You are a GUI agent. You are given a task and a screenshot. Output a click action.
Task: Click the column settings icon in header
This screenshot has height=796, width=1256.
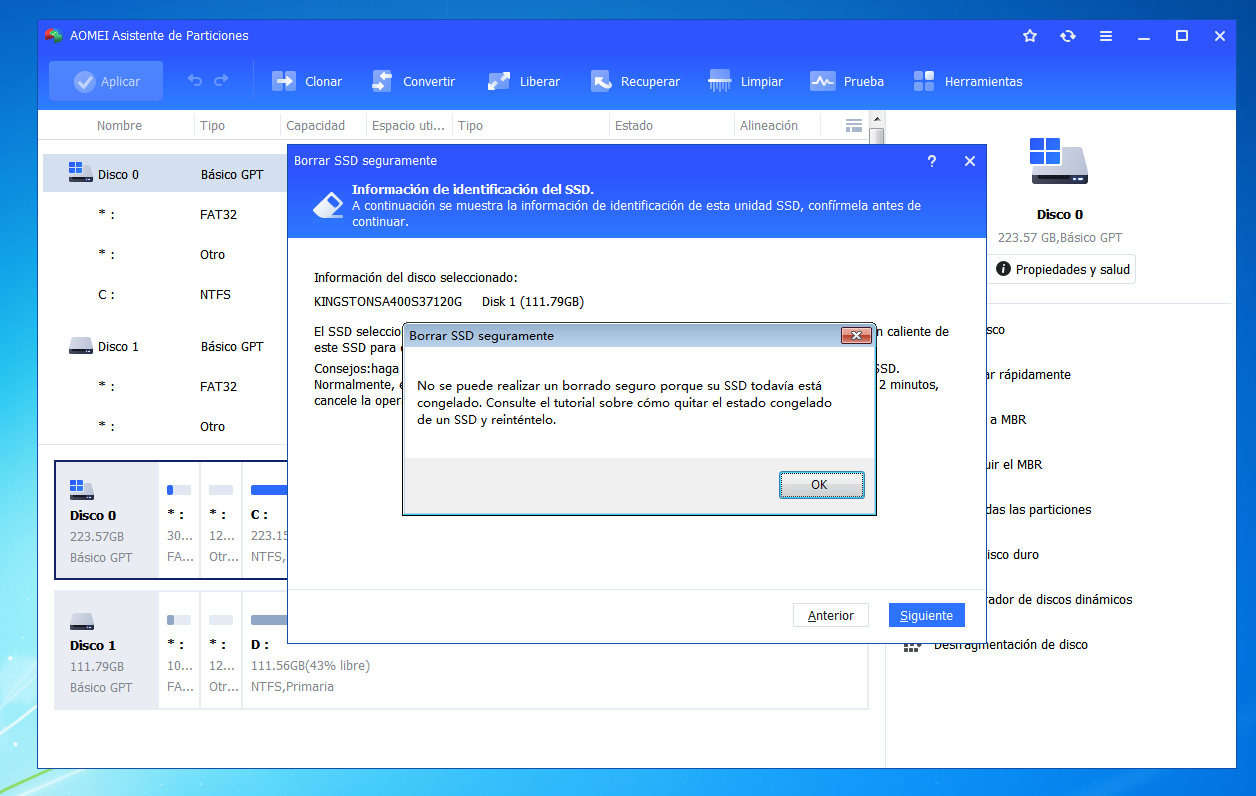coord(853,126)
